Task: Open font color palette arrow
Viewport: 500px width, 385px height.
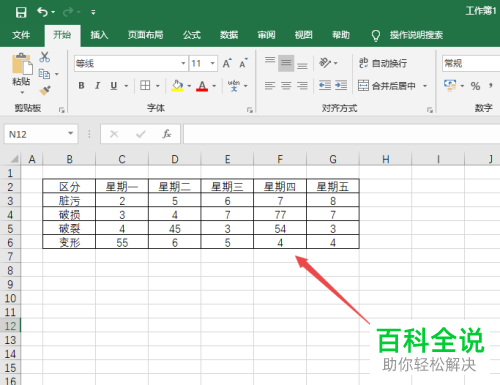Action: pyautogui.click(x=214, y=86)
